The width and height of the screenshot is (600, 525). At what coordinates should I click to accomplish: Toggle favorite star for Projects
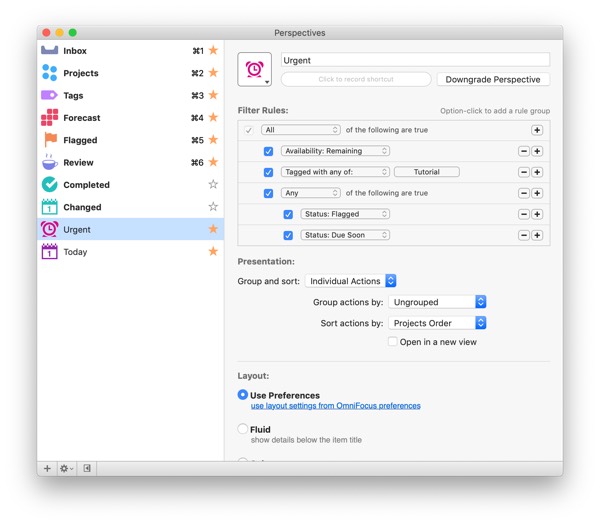(x=213, y=72)
